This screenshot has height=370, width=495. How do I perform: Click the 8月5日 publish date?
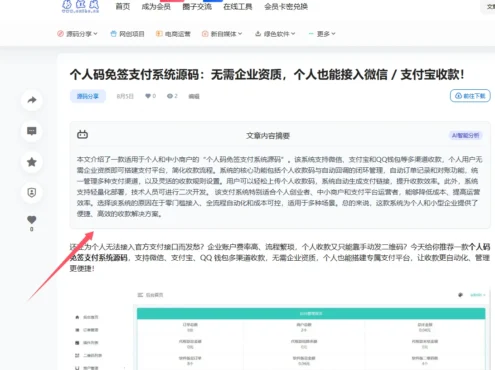125,96
